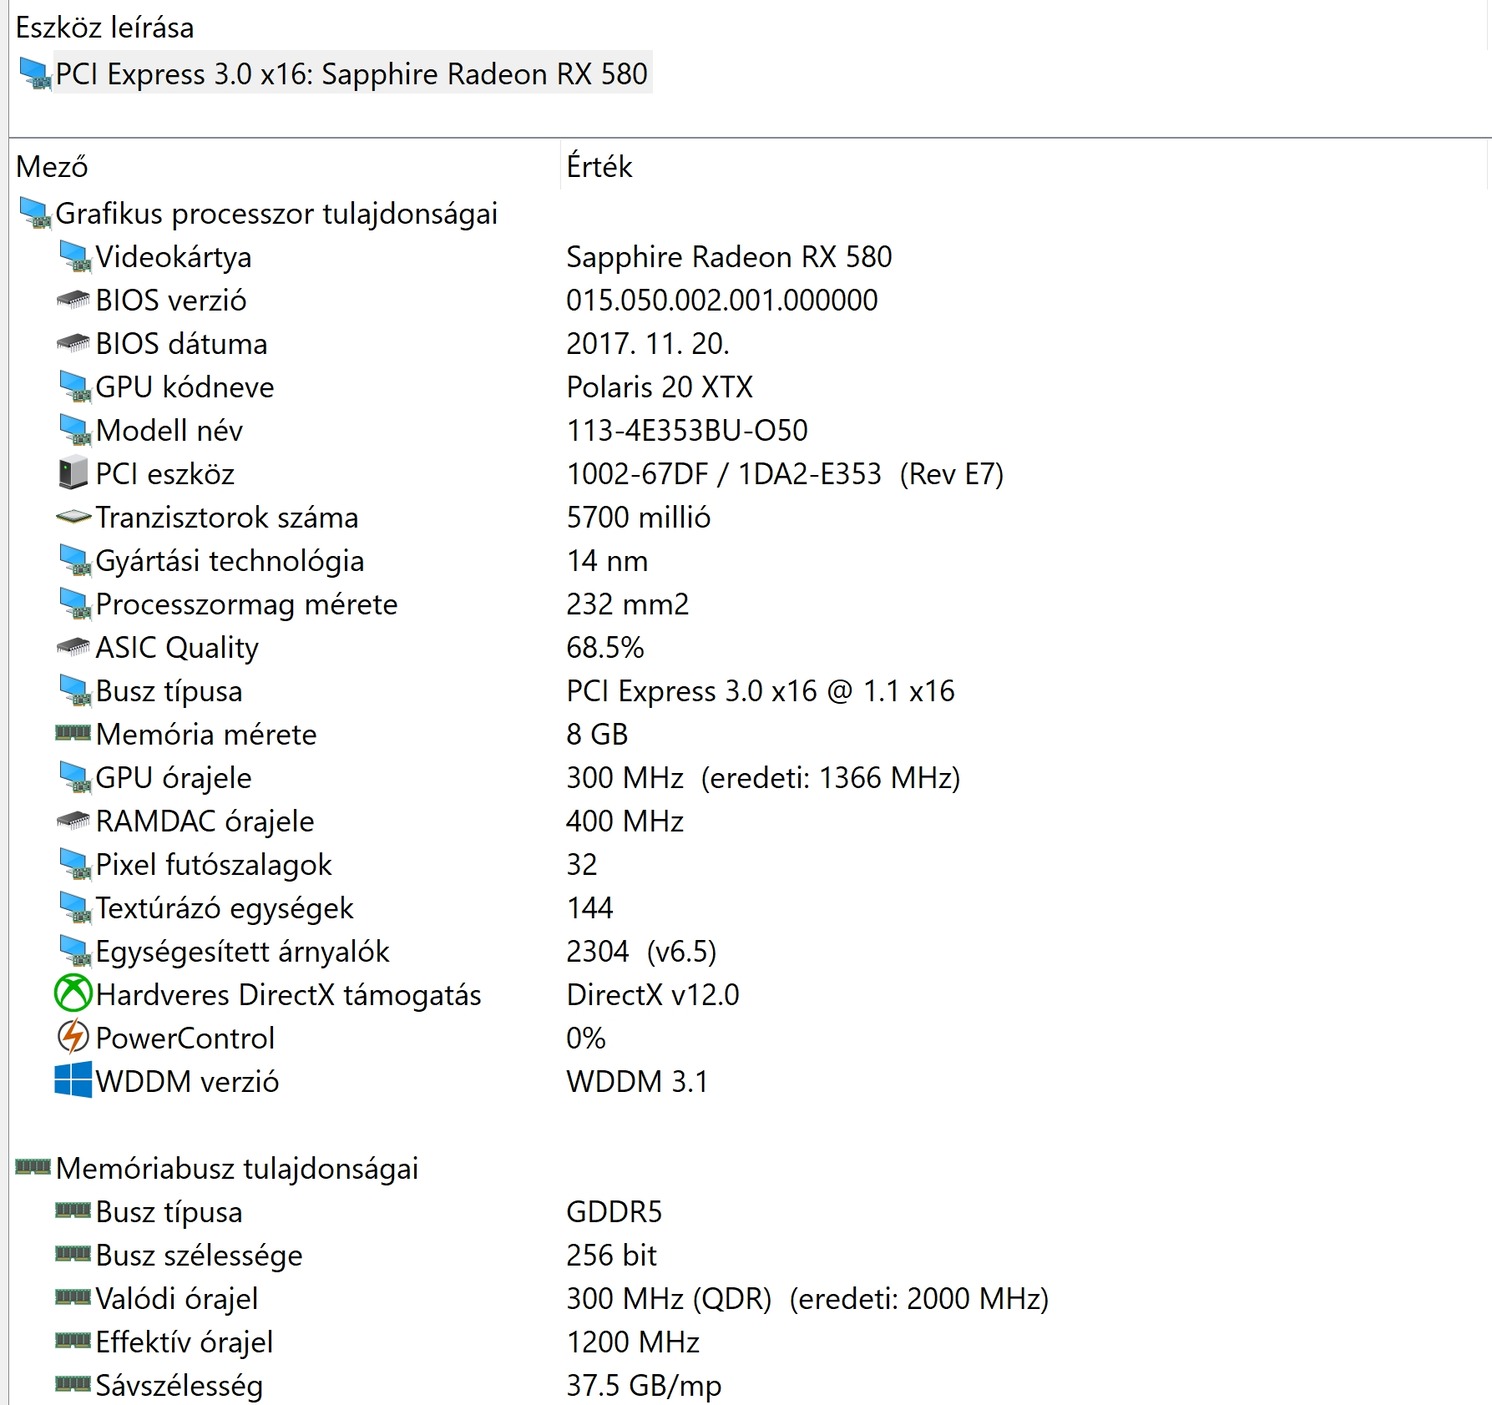Click the memory module icon beside Memória mérete
This screenshot has width=1492, height=1405.
point(72,734)
